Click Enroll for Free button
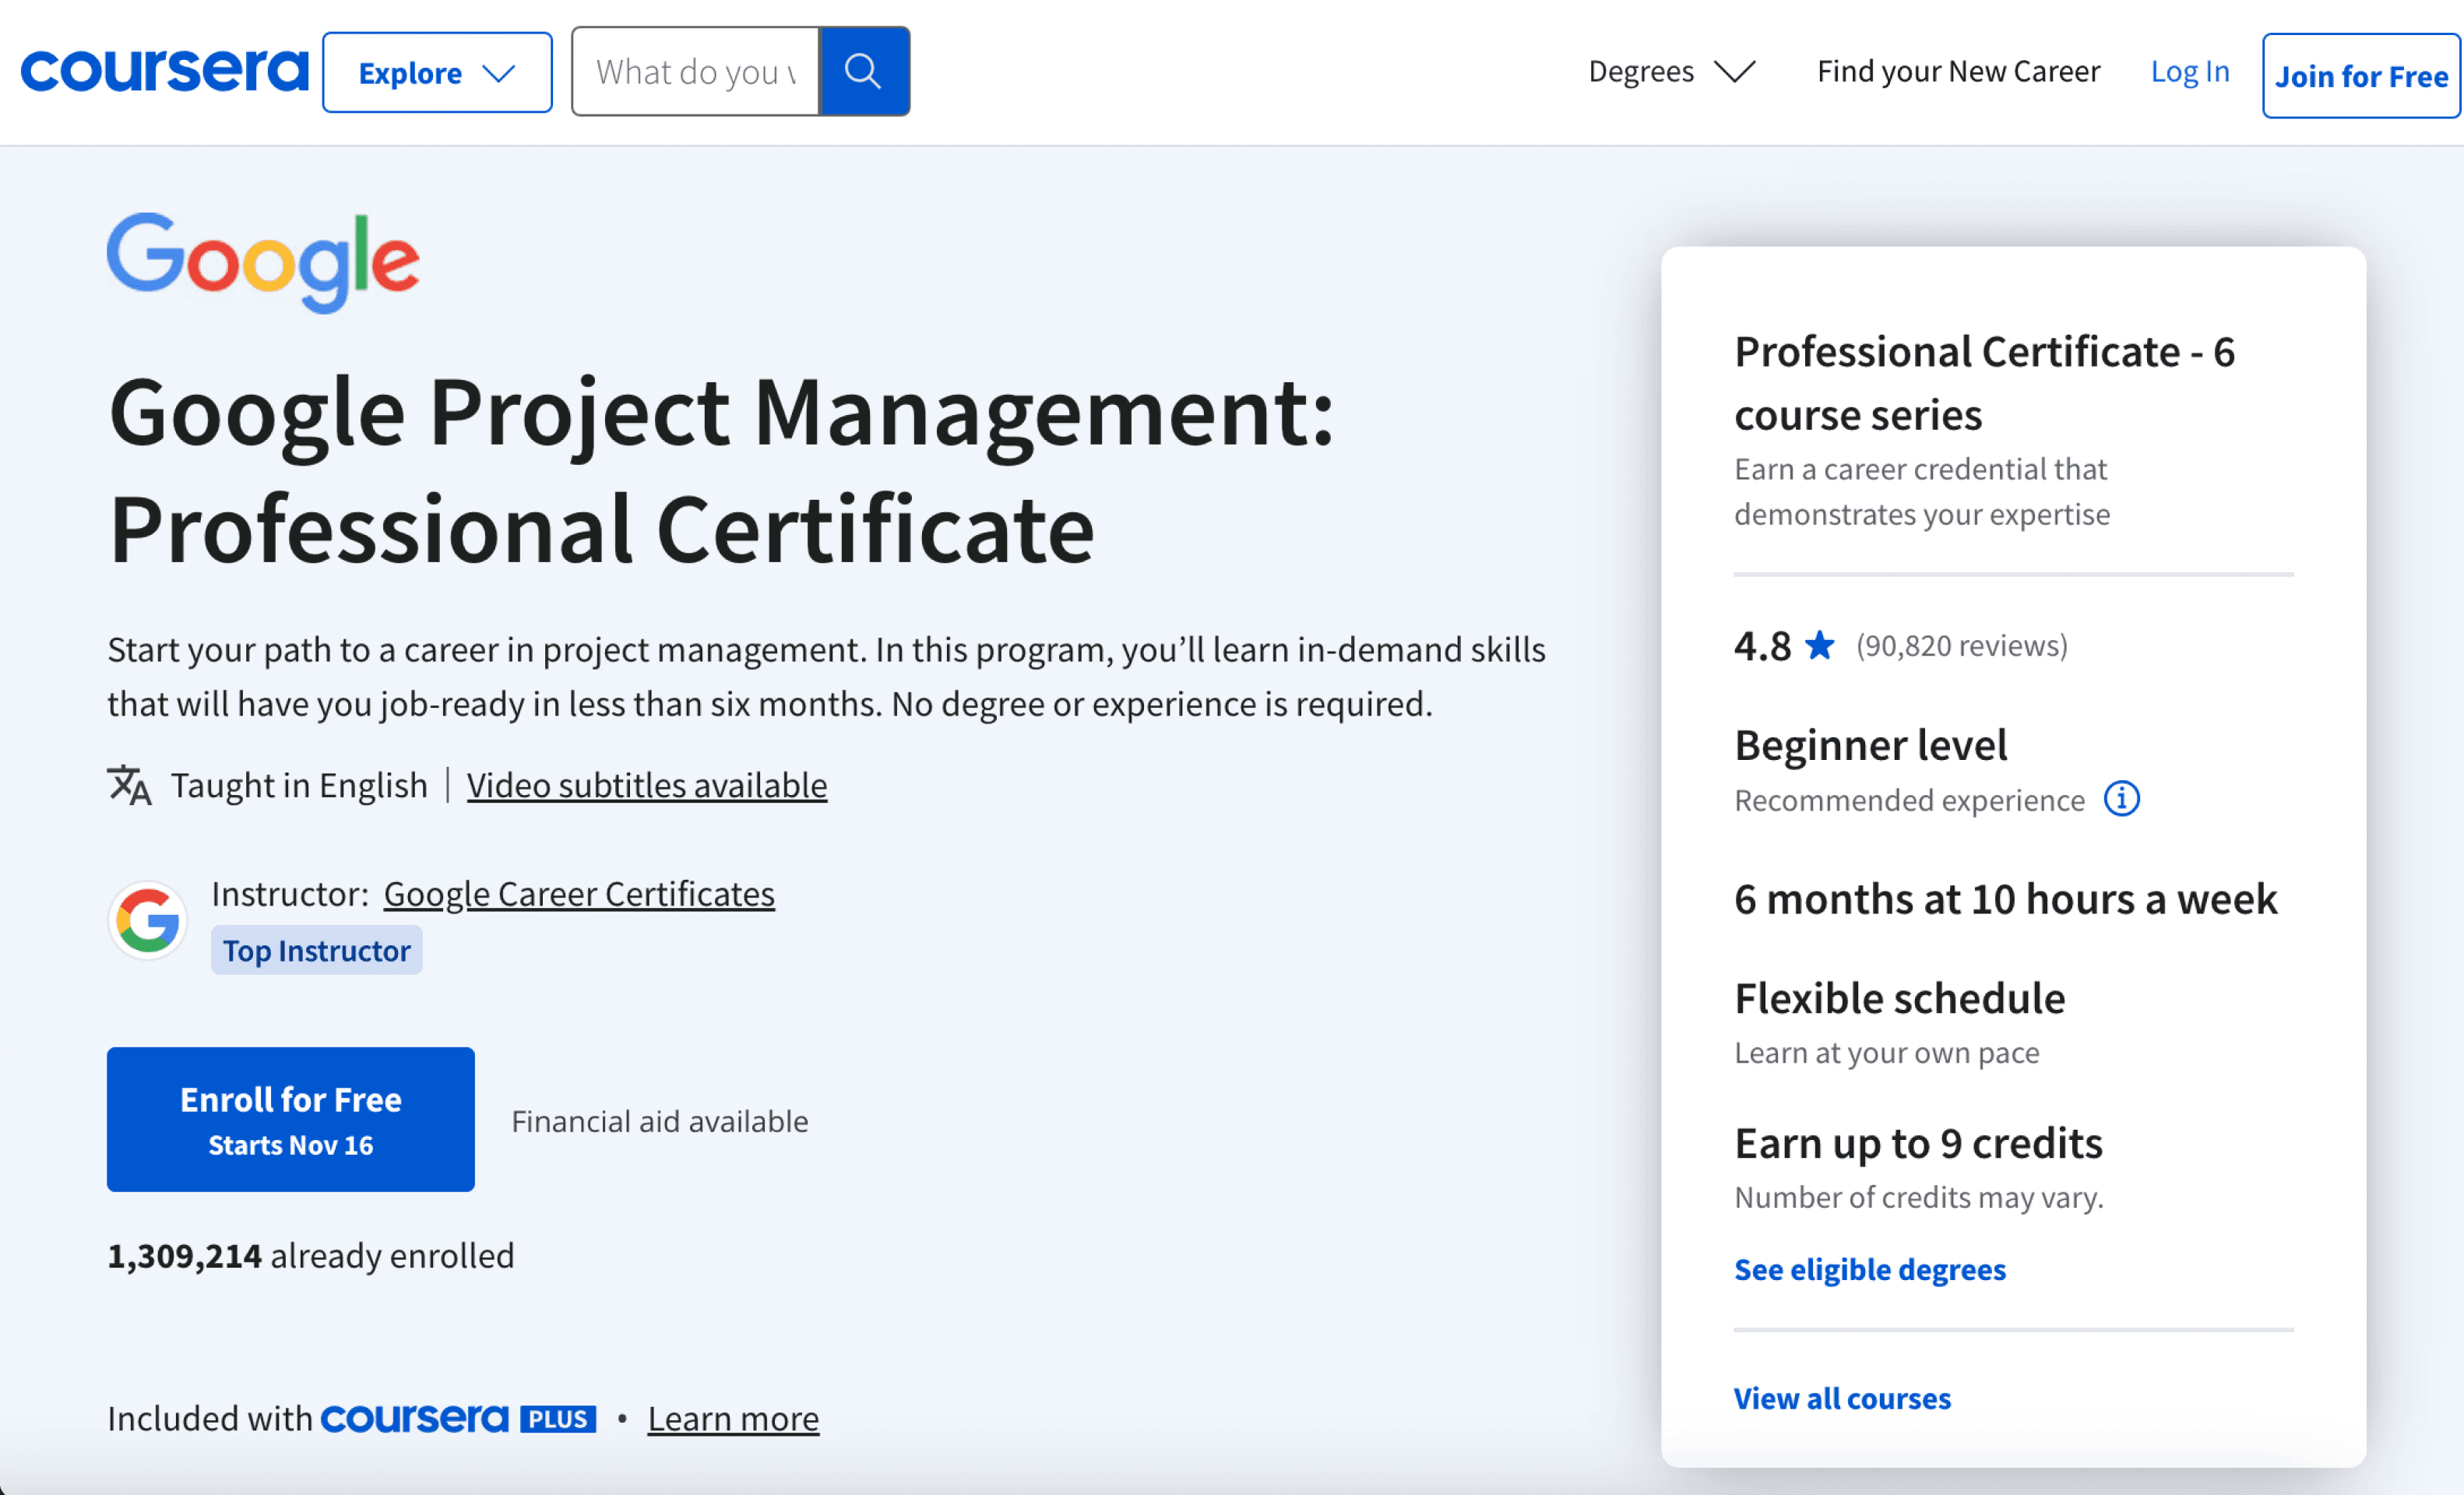This screenshot has width=2464, height=1495. click(291, 1119)
